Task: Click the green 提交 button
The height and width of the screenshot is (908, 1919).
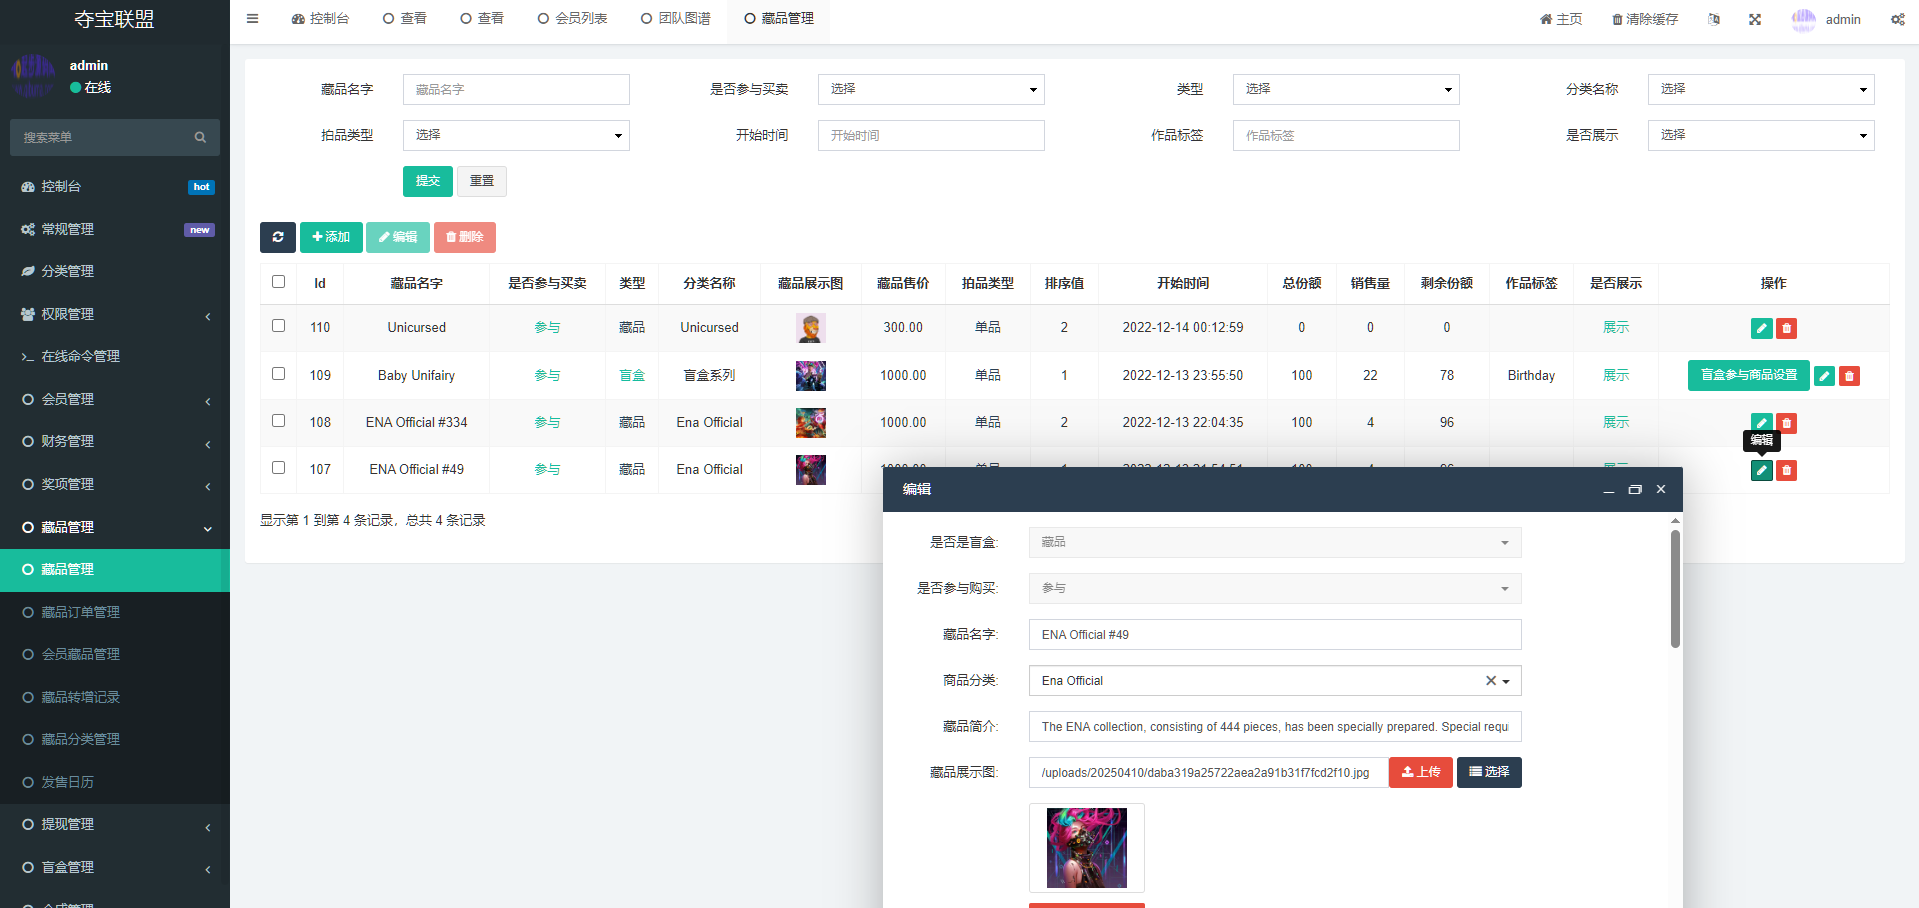Action: (428, 181)
